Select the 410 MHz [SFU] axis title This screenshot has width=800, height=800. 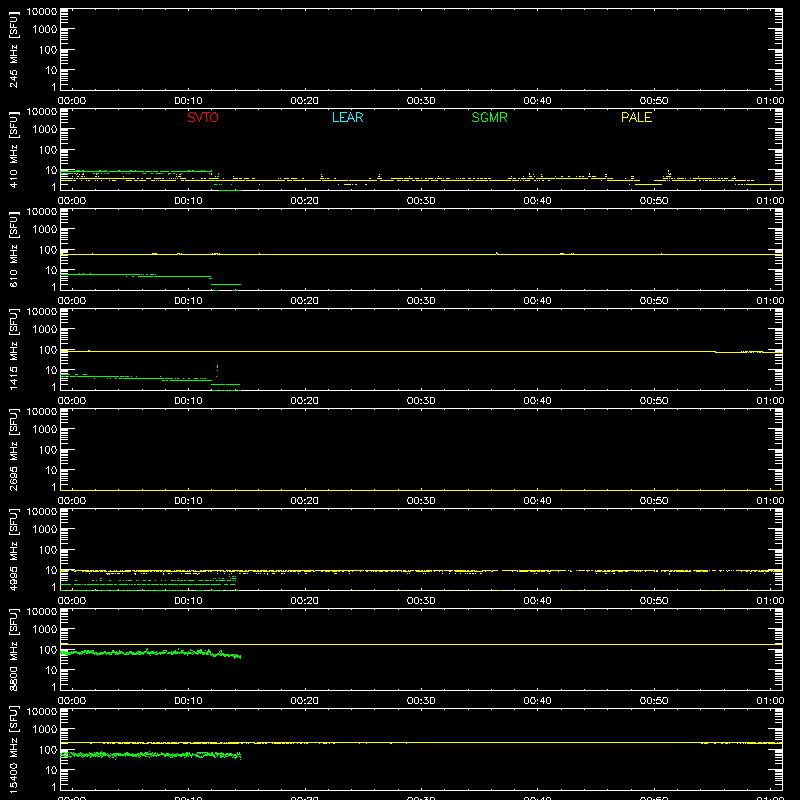(14, 149)
